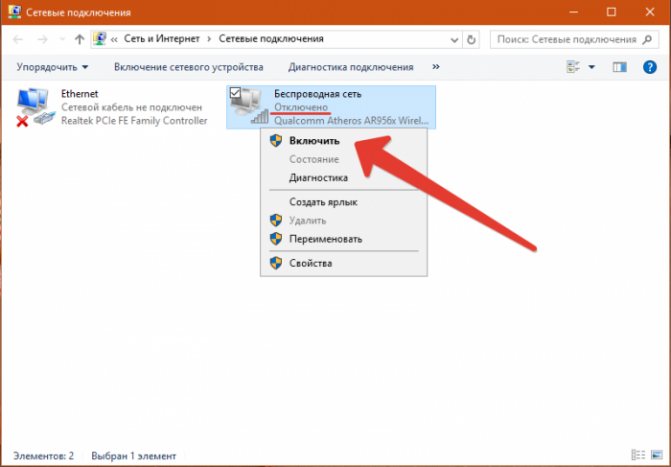This screenshot has width=671, height=467.
Task: Open Help with blue question icon
Action: coord(649,67)
